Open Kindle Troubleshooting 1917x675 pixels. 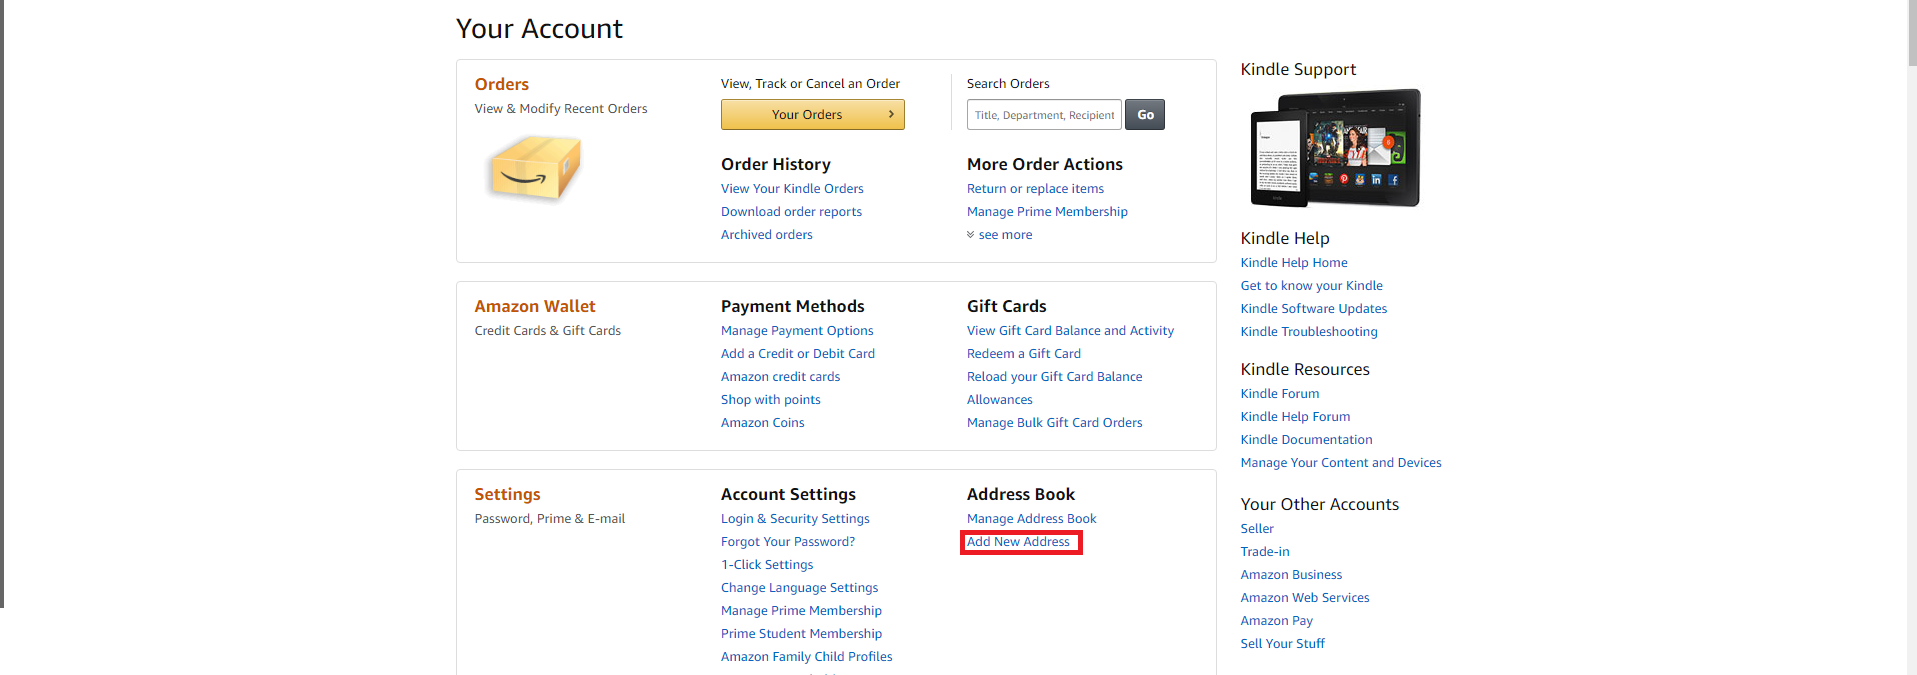click(1309, 332)
